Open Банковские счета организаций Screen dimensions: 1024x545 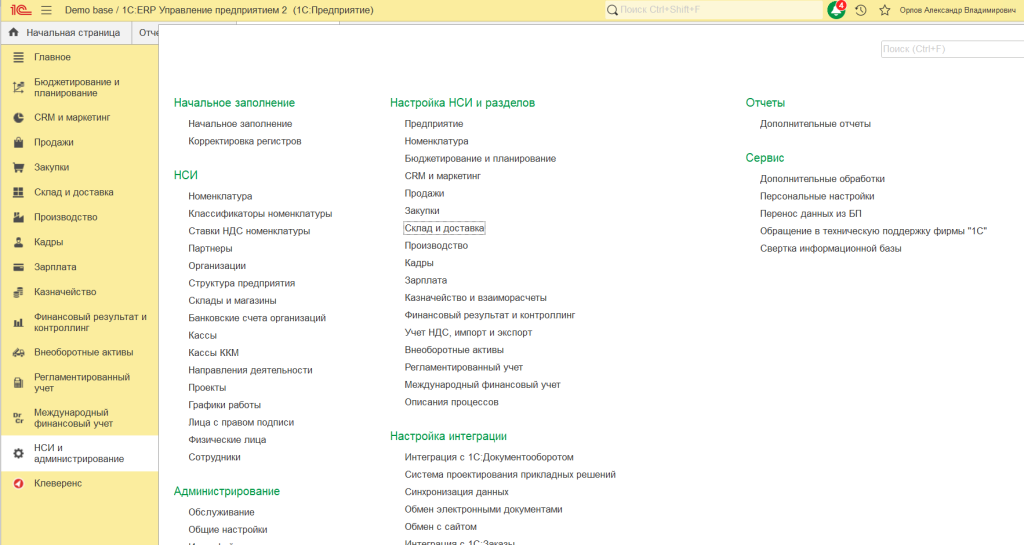coord(257,318)
